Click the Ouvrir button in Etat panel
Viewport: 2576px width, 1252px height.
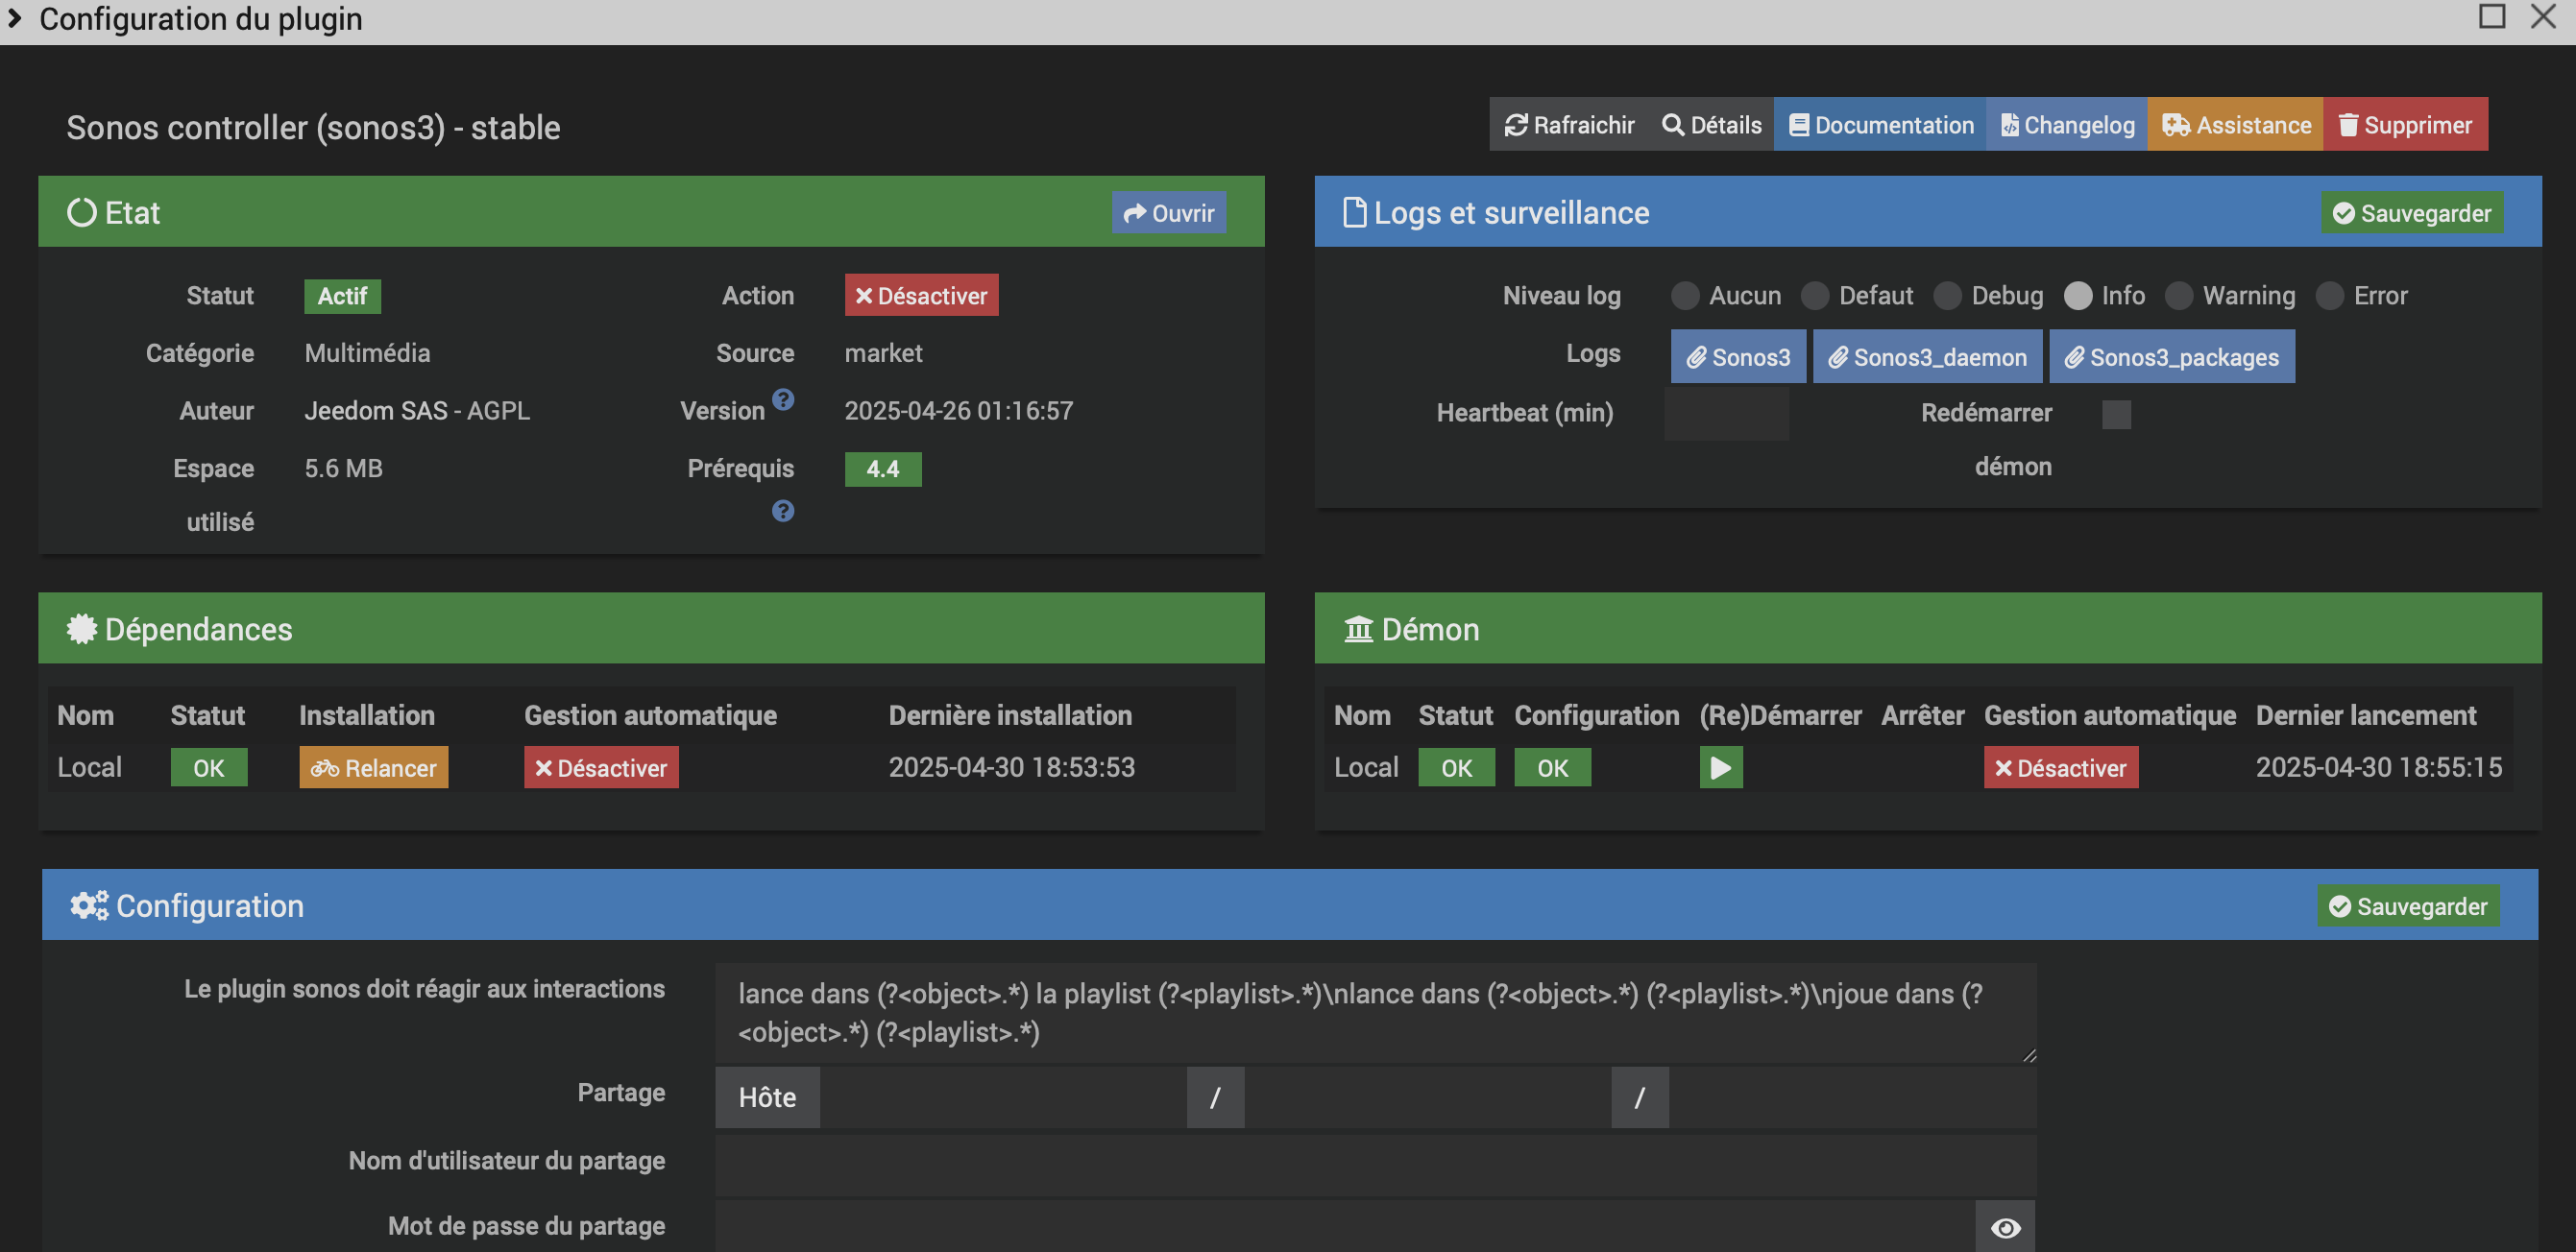pyautogui.click(x=1168, y=213)
